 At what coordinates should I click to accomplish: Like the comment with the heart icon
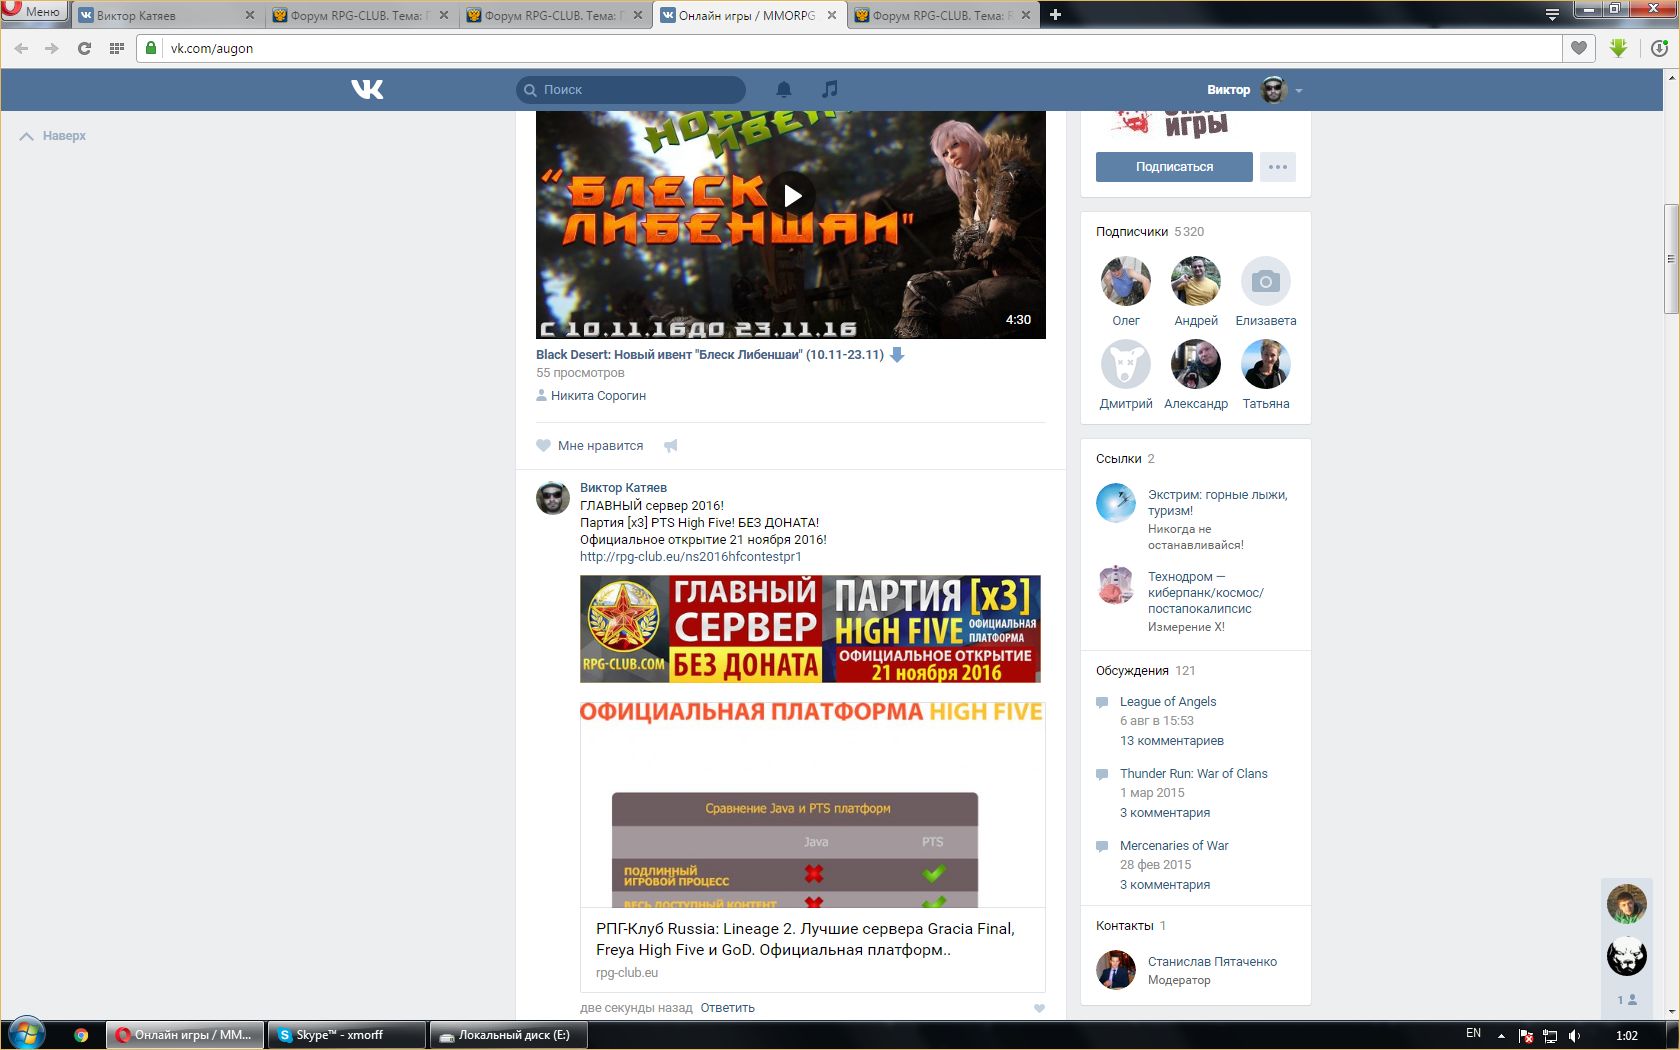click(1039, 1008)
